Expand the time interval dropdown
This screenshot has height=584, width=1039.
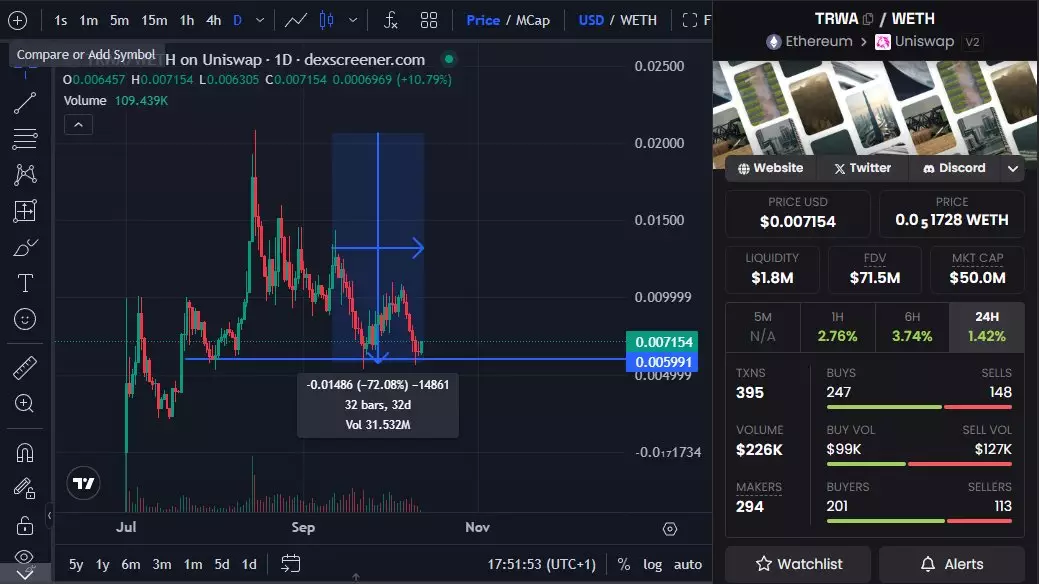click(x=260, y=20)
